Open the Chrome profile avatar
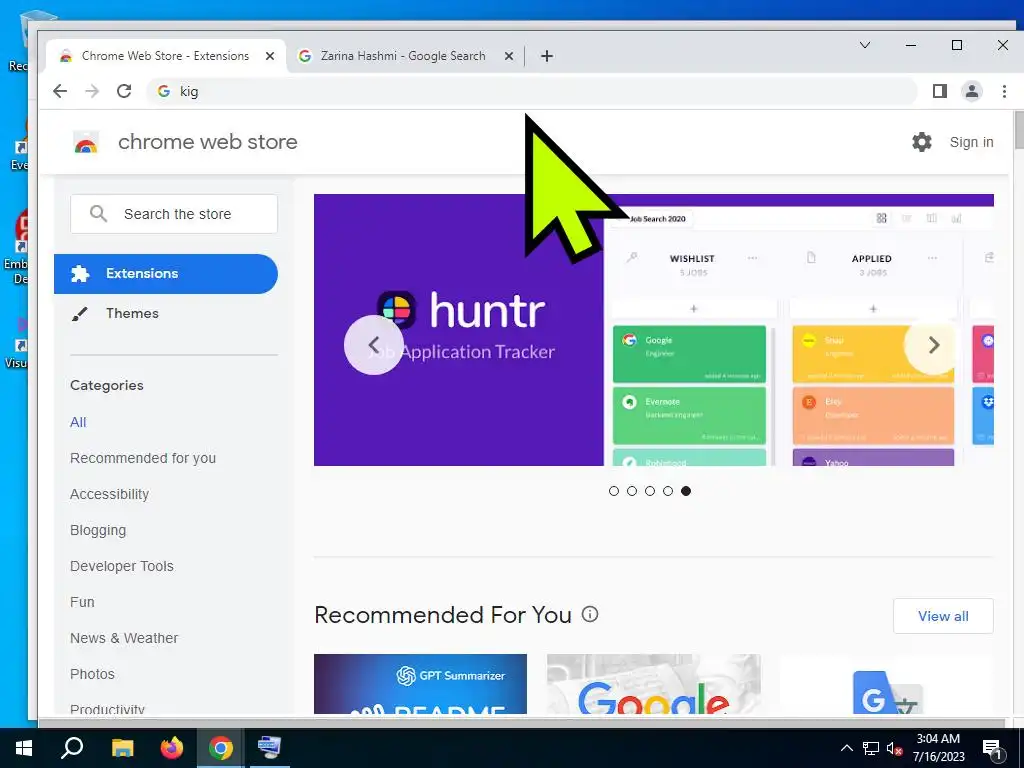The width and height of the screenshot is (1024, 768). tap(972, 91)
